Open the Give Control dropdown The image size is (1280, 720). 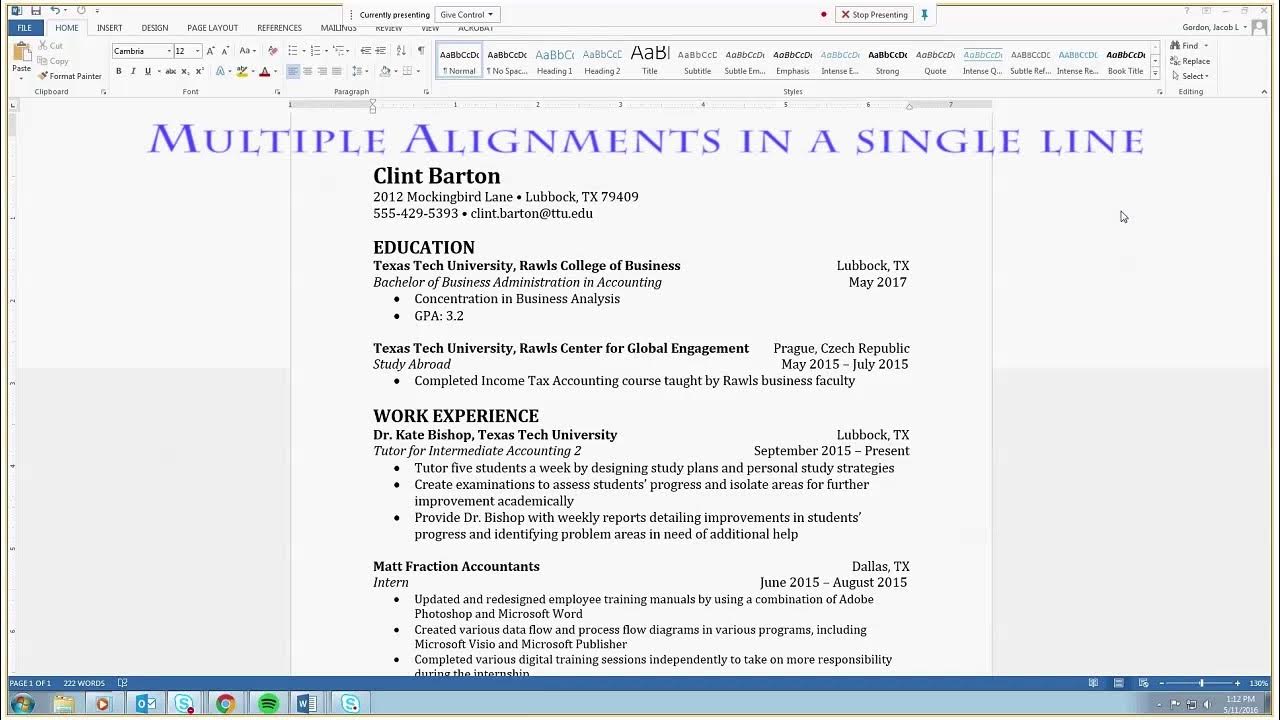pyautogui.click(x=467, y=15)
